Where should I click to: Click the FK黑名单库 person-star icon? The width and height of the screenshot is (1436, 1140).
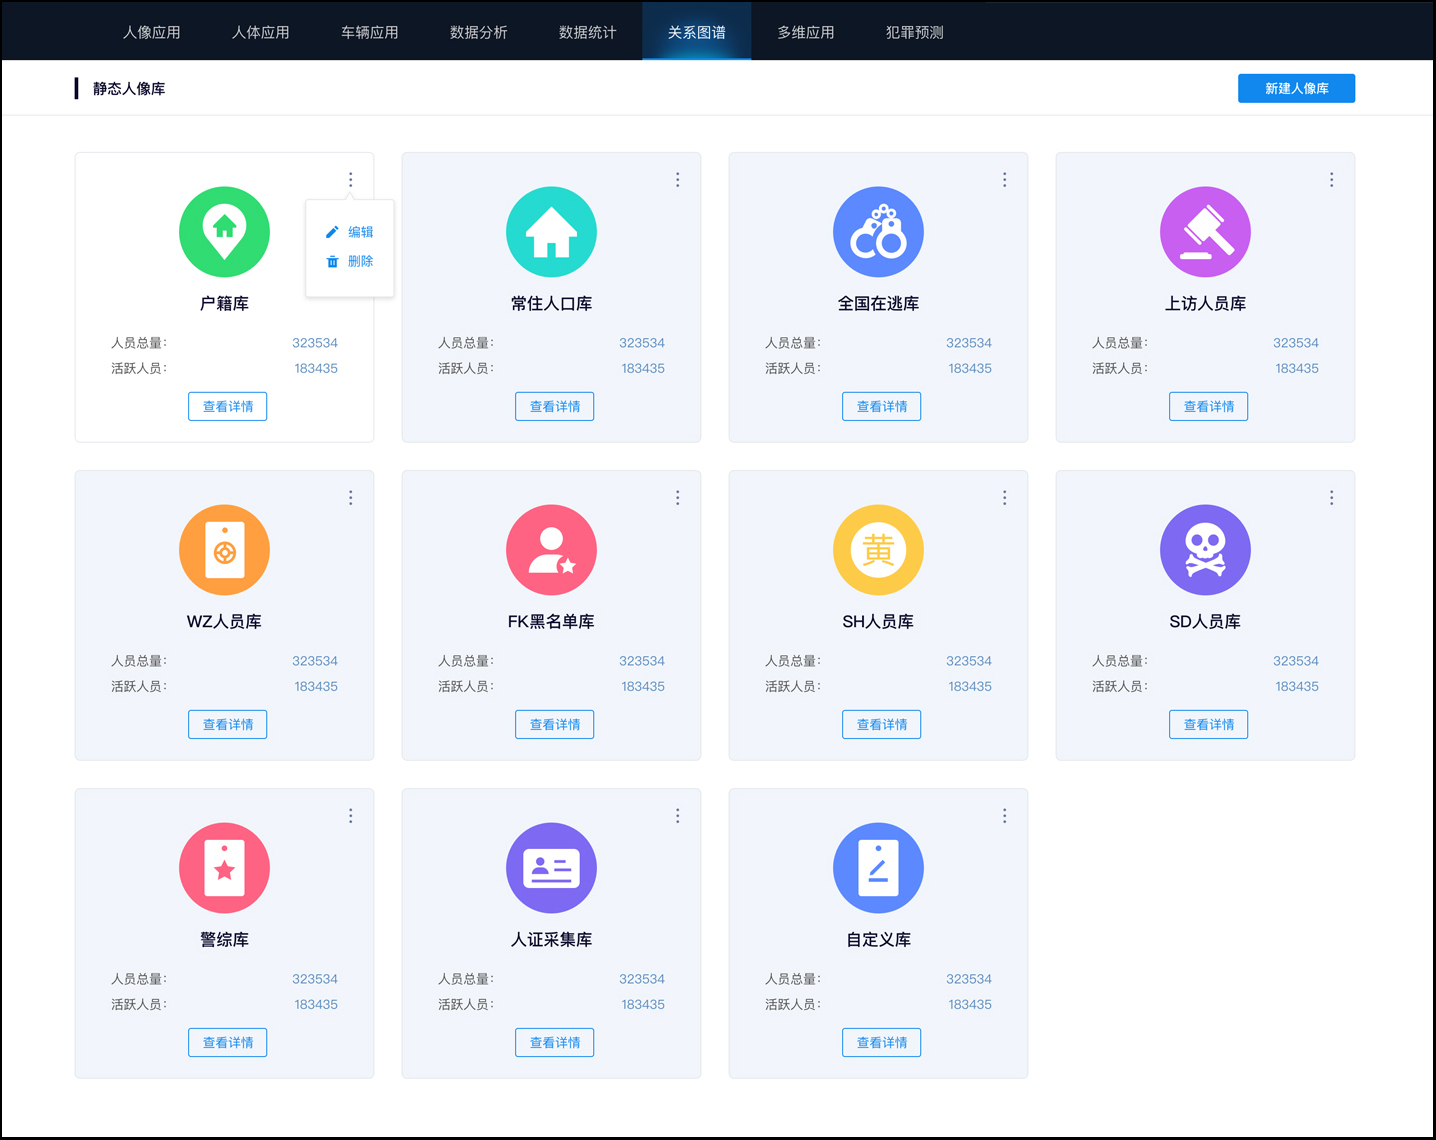(x=551, y=550)
